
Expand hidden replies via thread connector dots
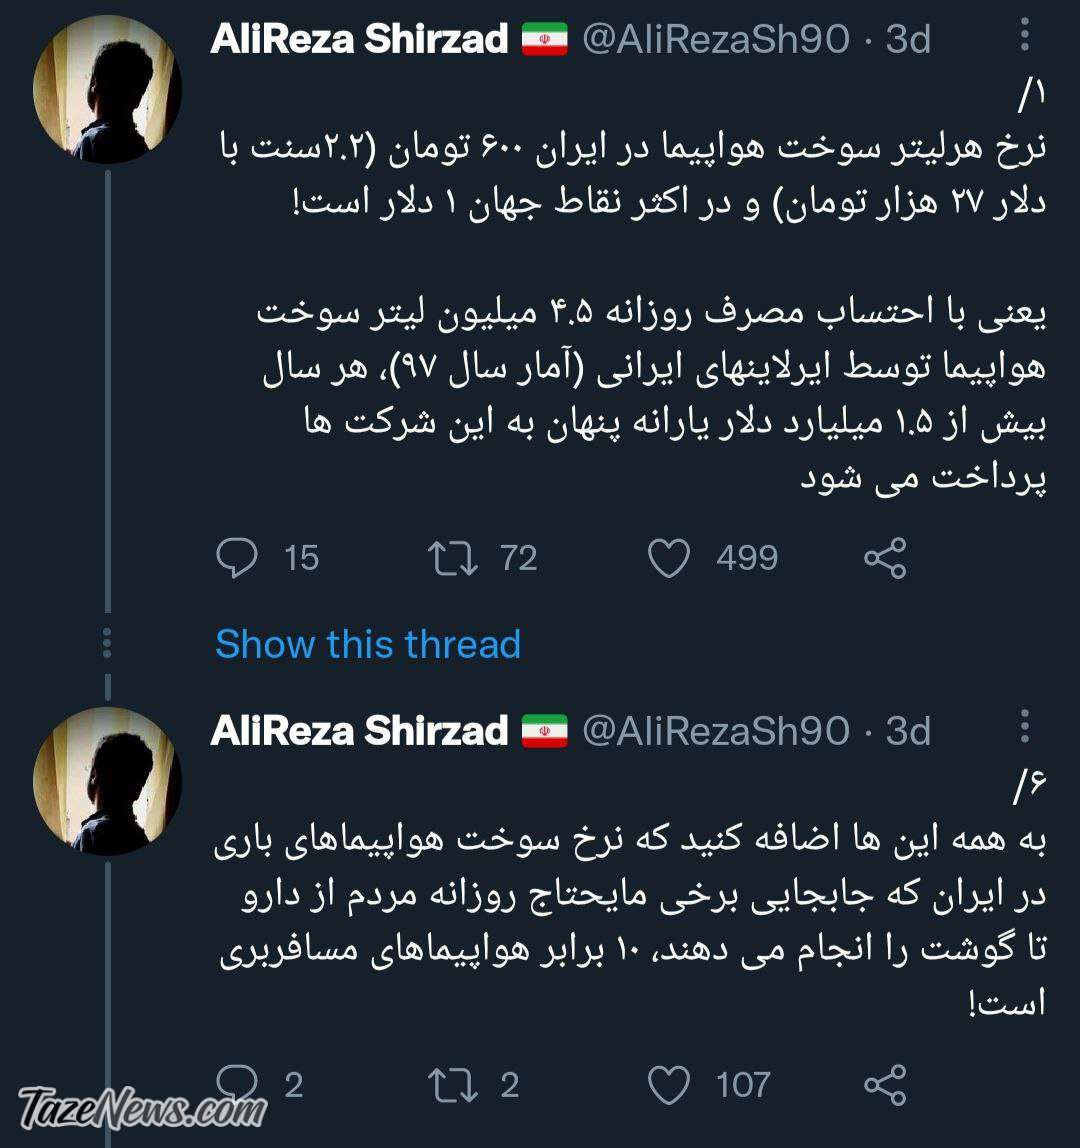(x=106, y=644)
